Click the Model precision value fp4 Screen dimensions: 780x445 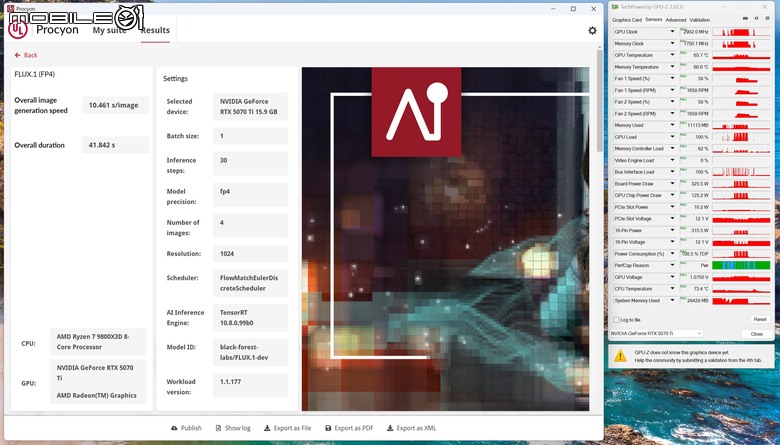click(x=250, y=194)
